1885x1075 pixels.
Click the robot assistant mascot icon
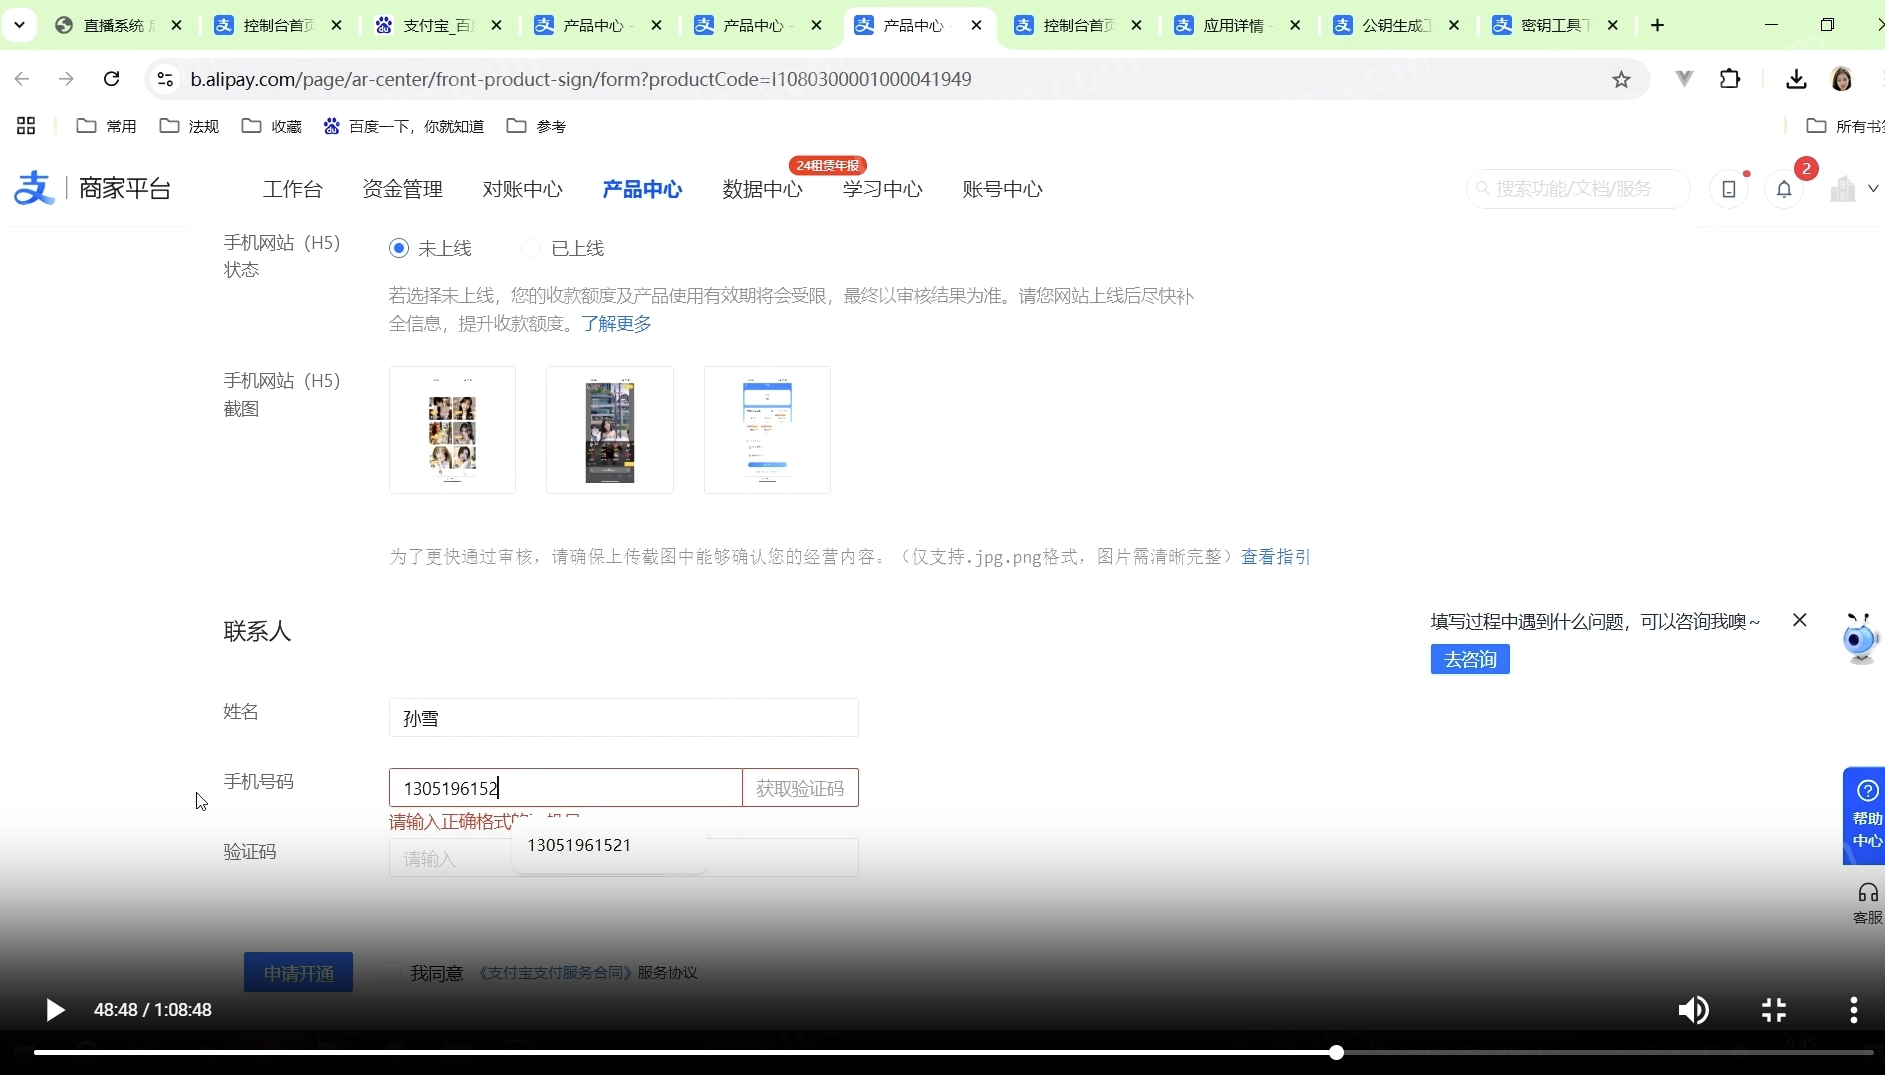[1860, 638]
